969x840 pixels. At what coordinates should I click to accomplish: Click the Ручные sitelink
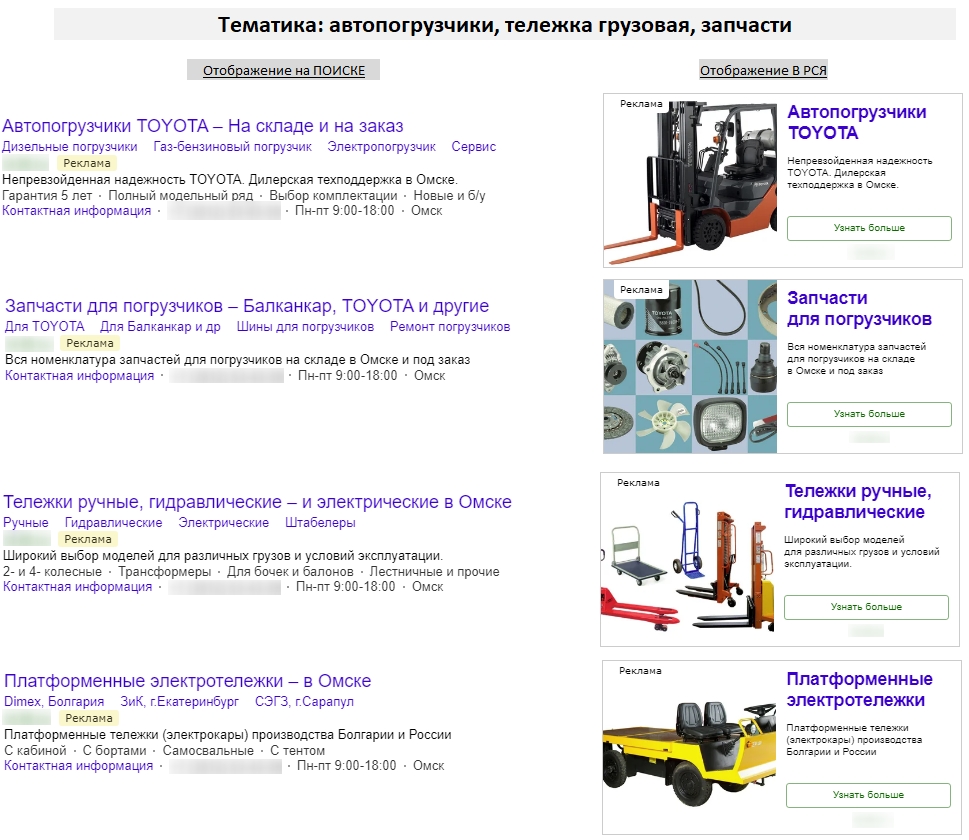tap(26, 523)
